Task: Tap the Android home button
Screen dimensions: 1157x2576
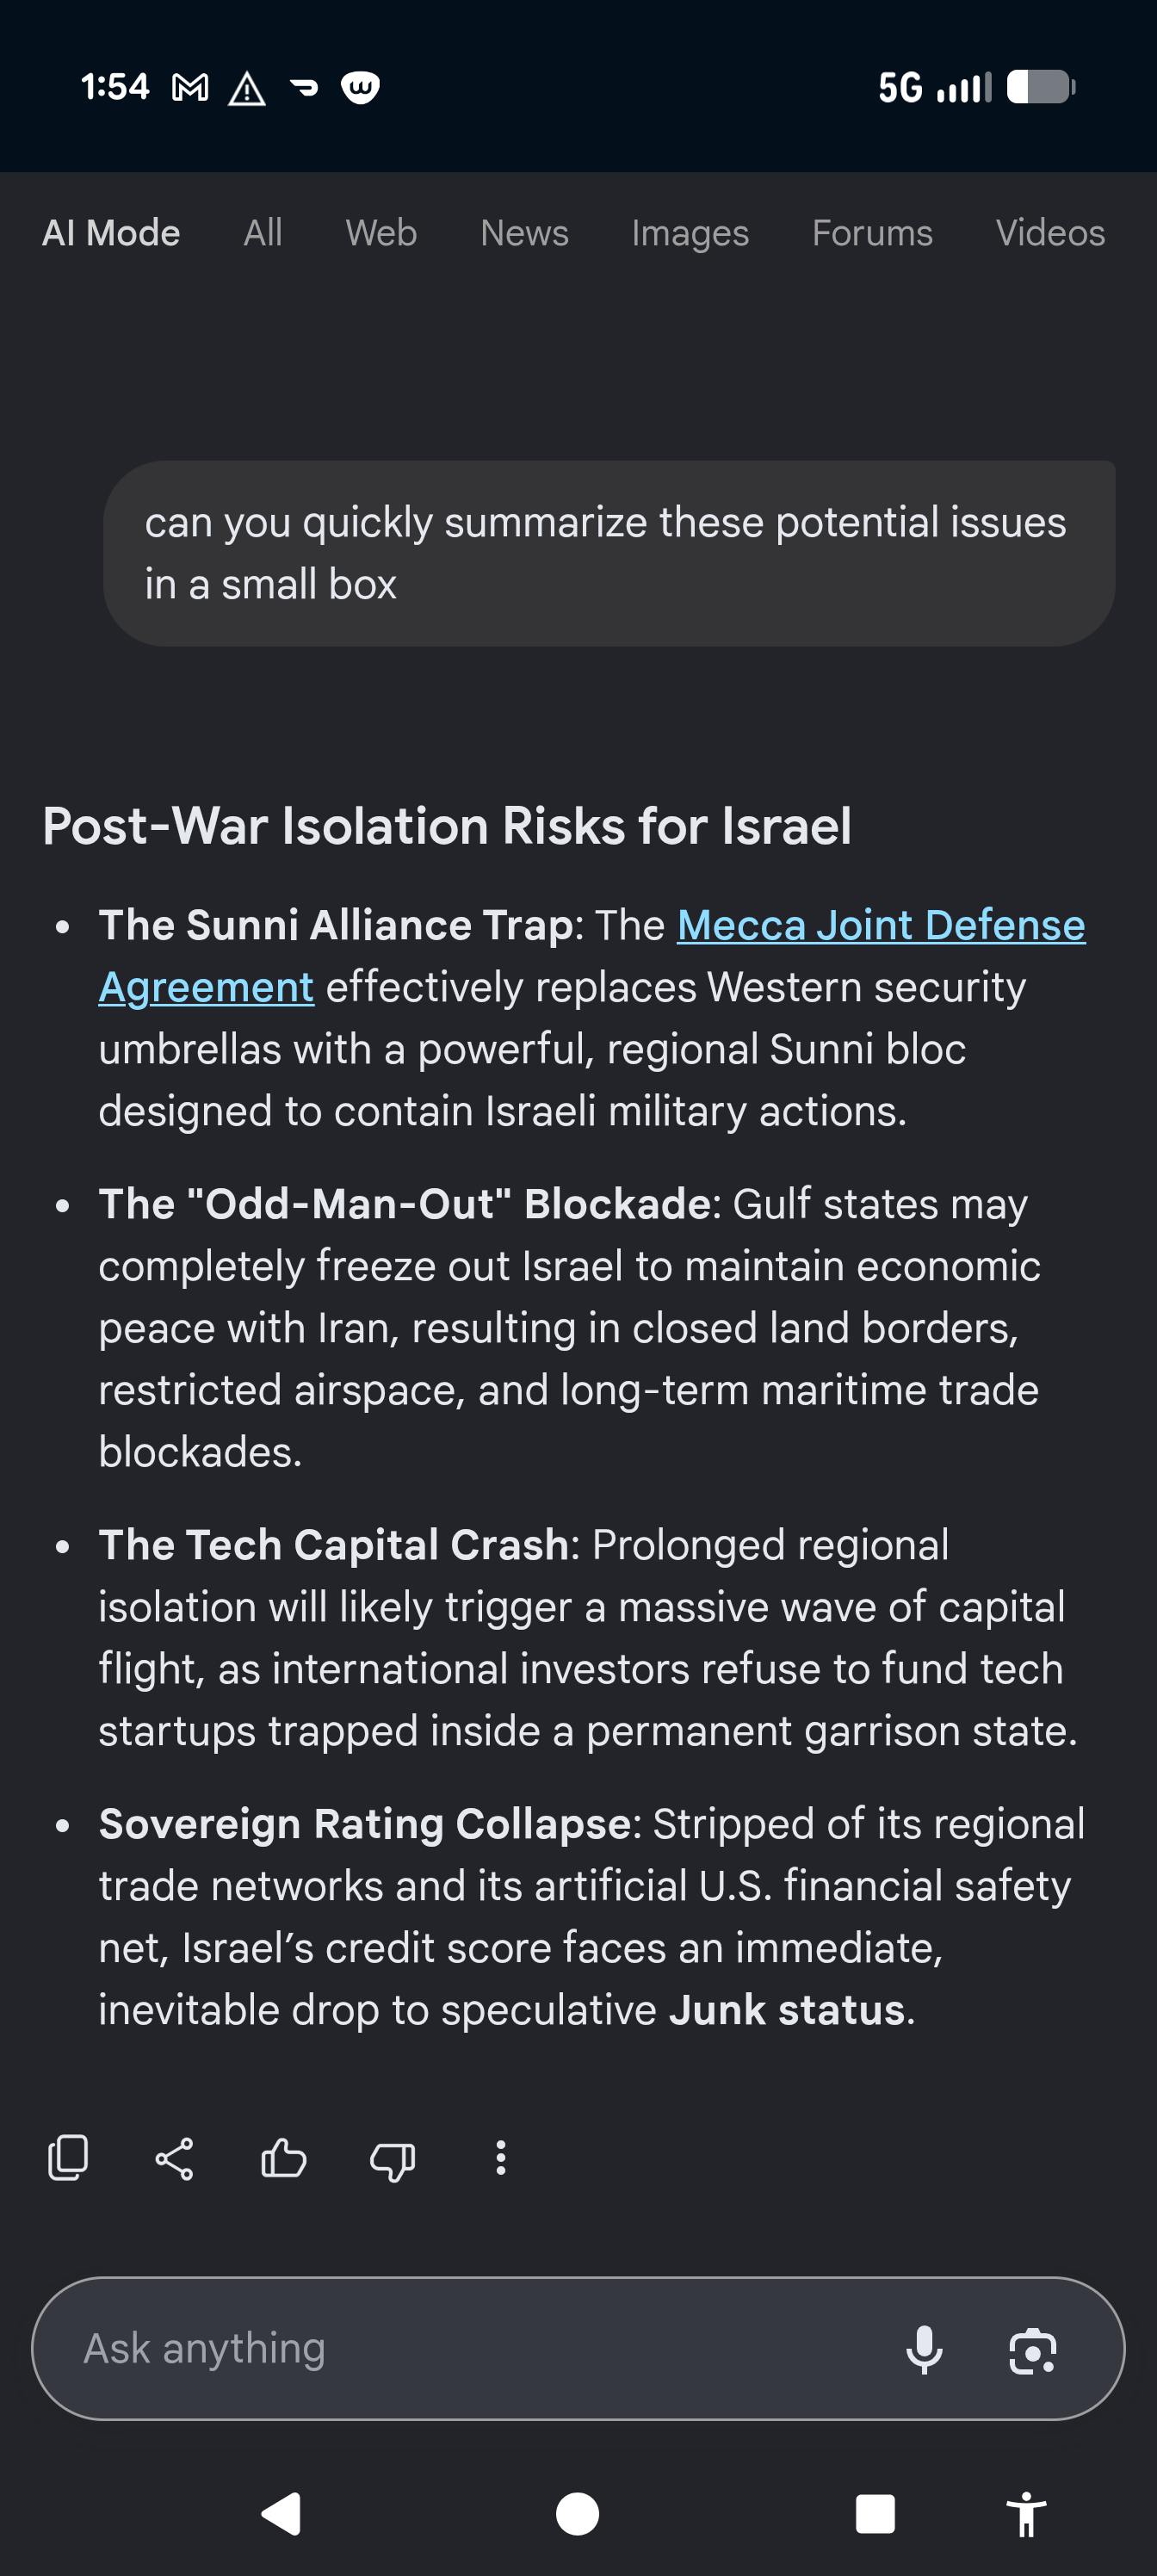Action: pos(577,2513)
